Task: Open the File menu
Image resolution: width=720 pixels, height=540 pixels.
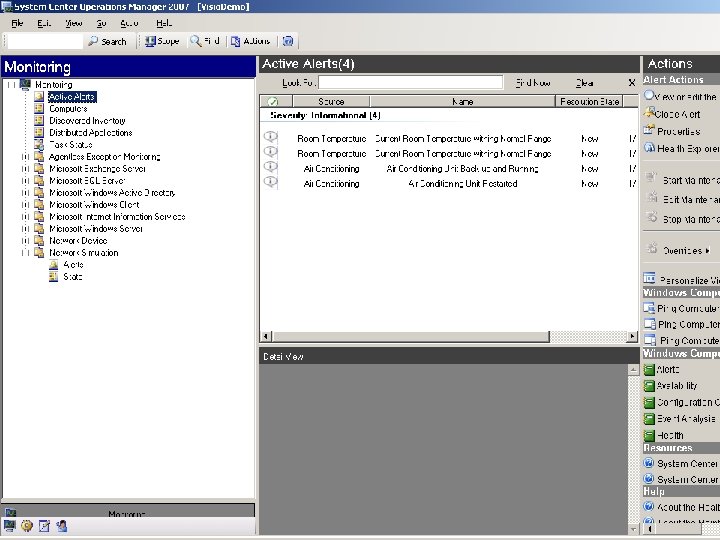Action: [x=17, y=23]
